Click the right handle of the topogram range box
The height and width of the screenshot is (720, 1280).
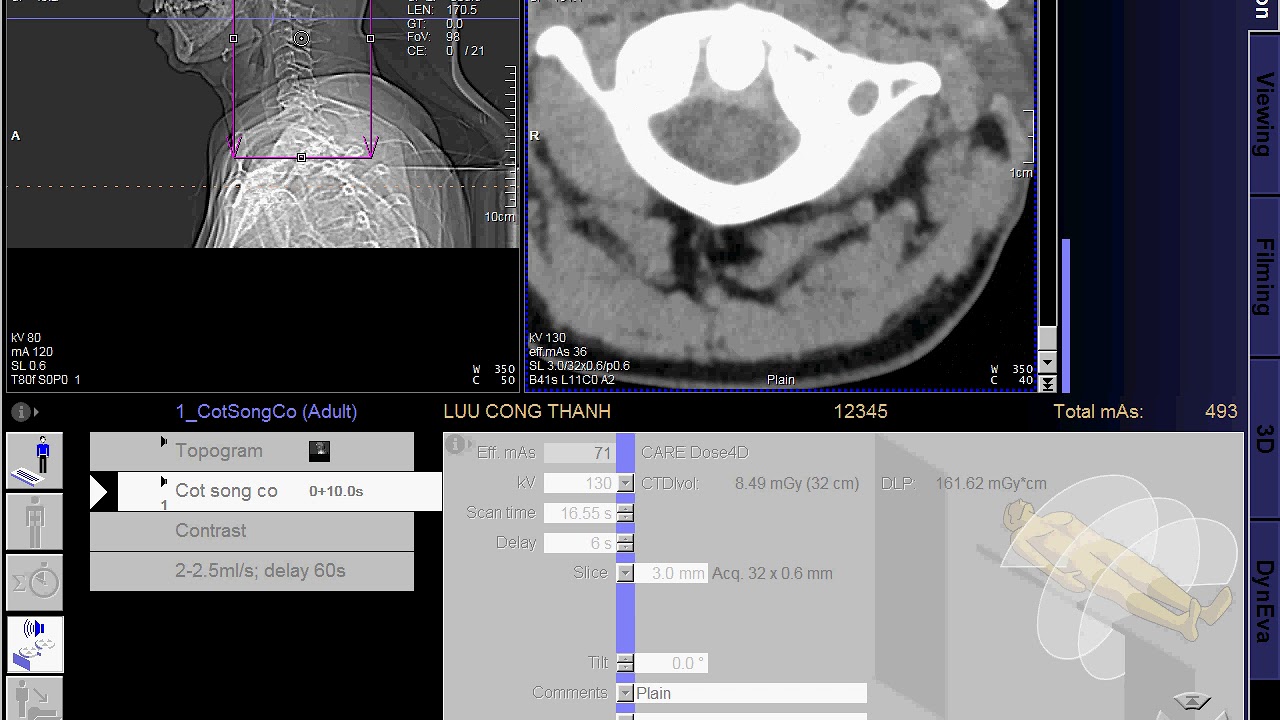370,39
